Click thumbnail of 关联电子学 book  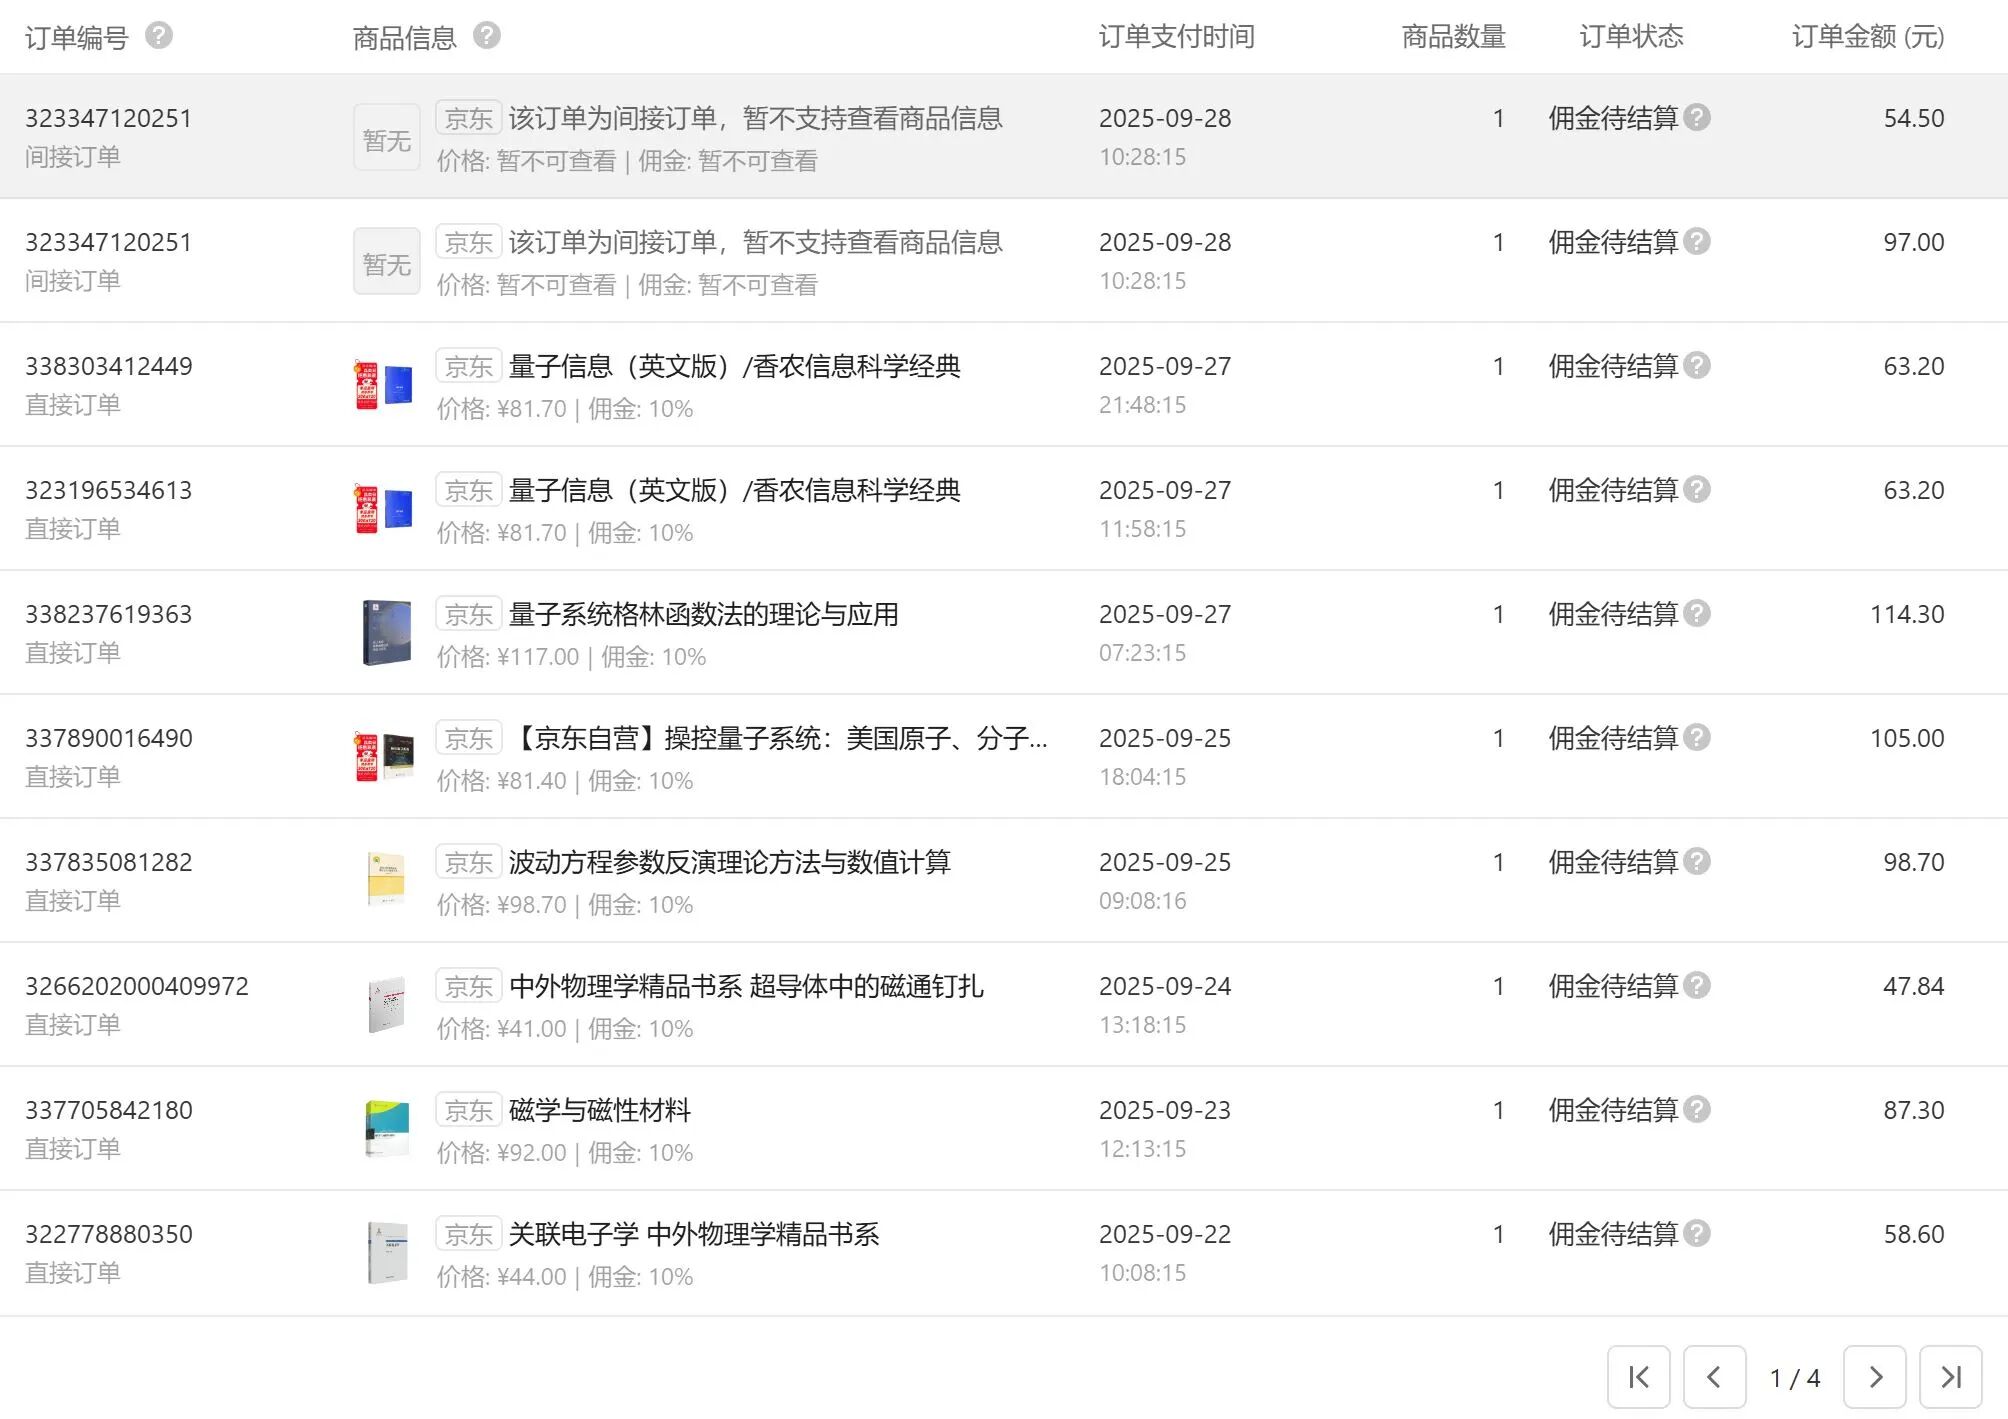(x=387, y=1253)
